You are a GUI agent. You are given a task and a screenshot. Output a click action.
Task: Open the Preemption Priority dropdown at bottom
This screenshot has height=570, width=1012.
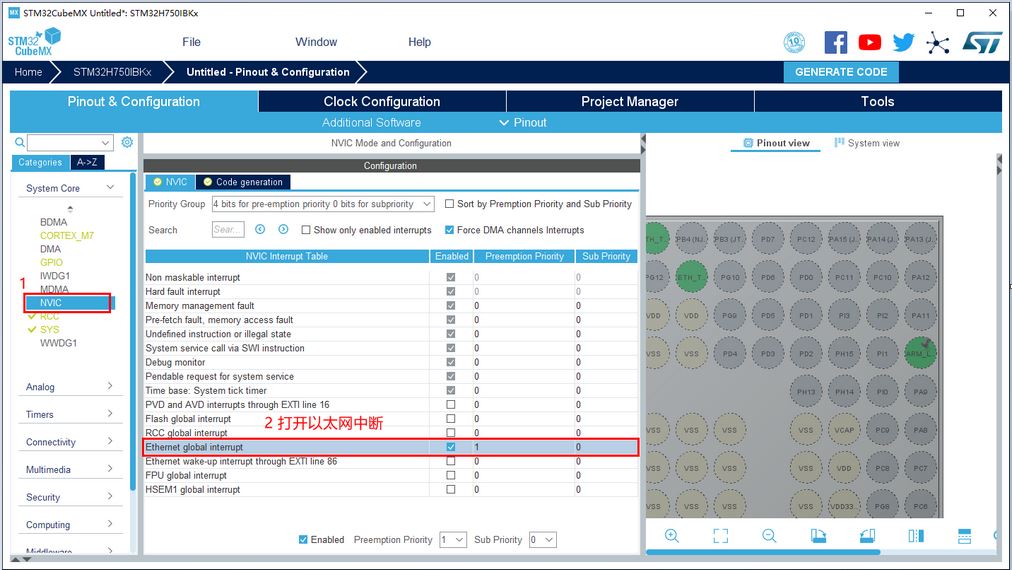coord(452,540)
